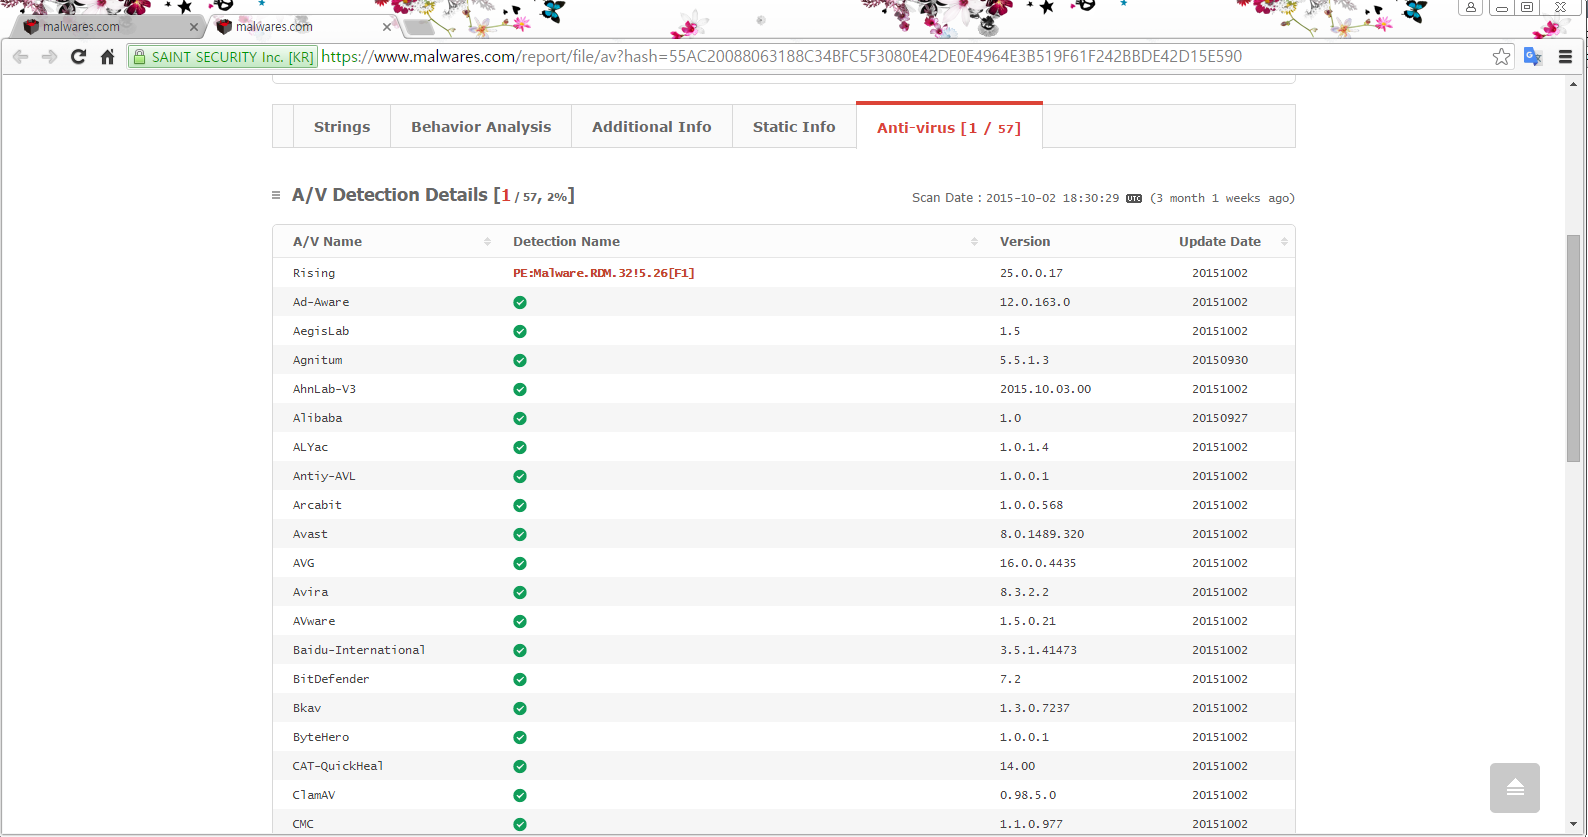This screenshot has width=1588, height=837.
Task: Click Alibaba update date 20150927
Action: pos(1220,418)
